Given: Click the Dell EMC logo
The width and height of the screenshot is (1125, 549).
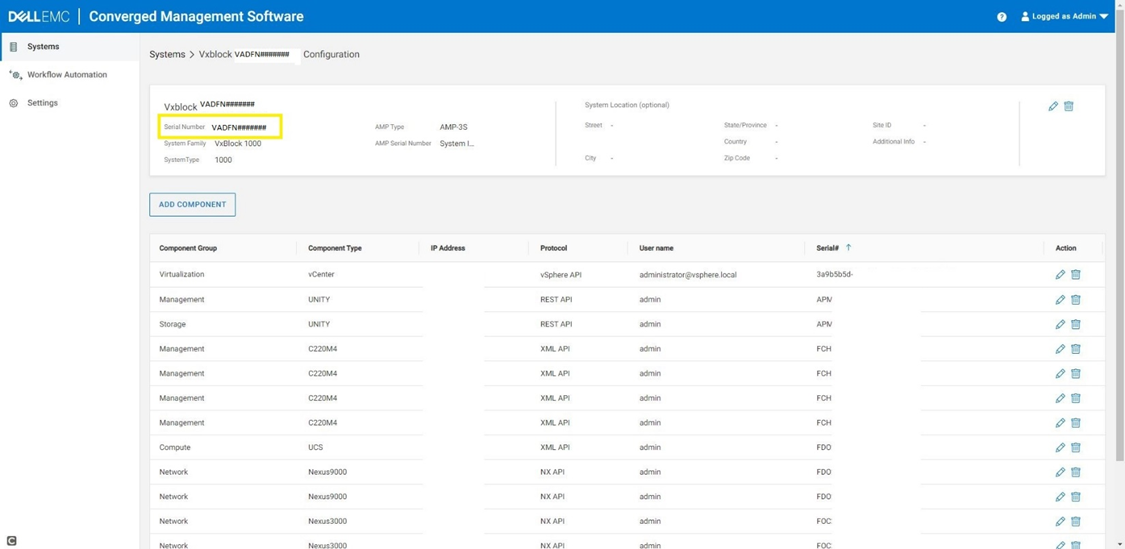Looking at the screenshot, I should [39, 17].
